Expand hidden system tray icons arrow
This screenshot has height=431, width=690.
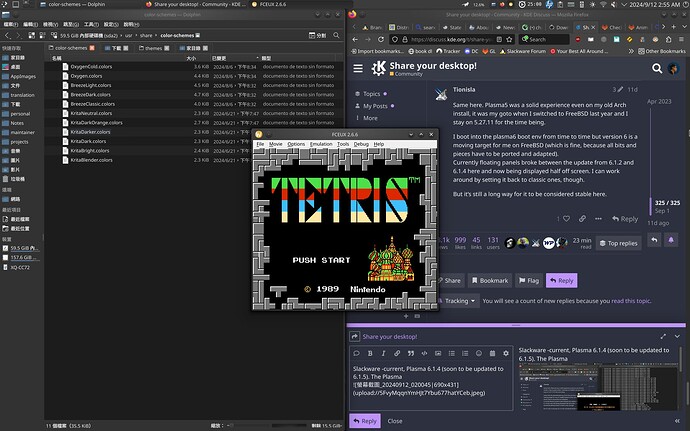624,4
